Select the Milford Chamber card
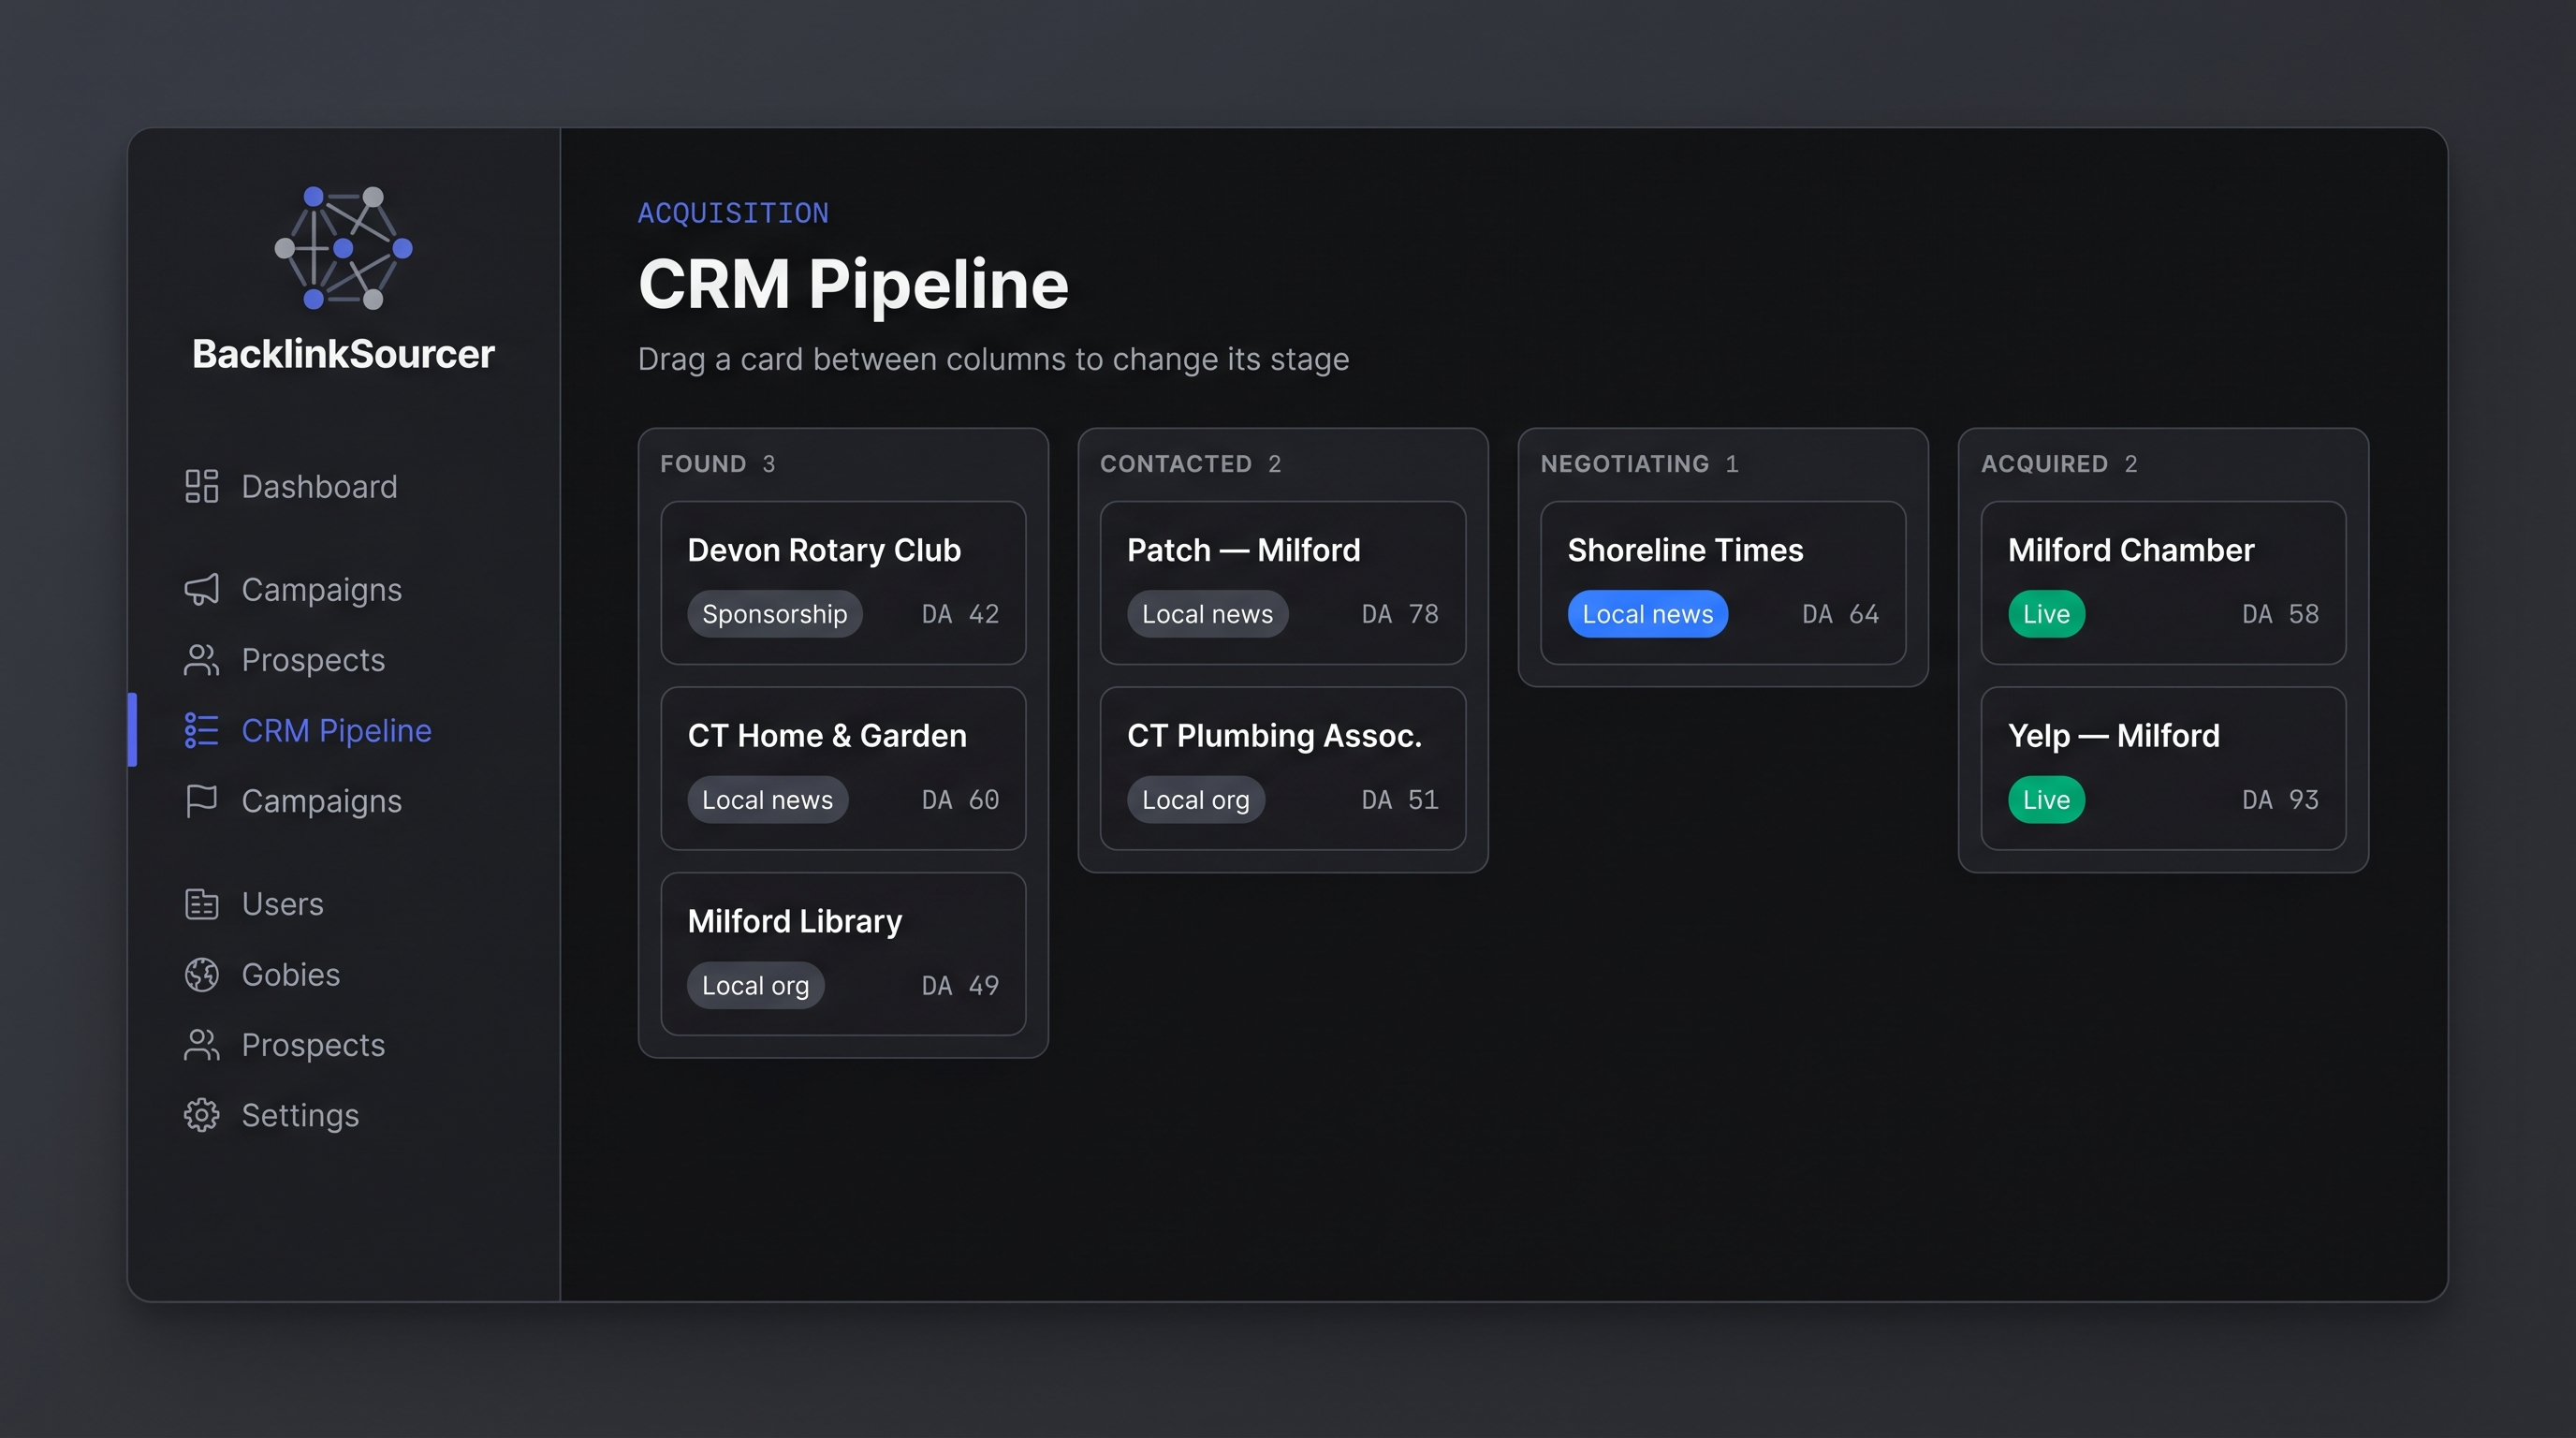2576x1438 pixels. click(x=2163, y=583)
